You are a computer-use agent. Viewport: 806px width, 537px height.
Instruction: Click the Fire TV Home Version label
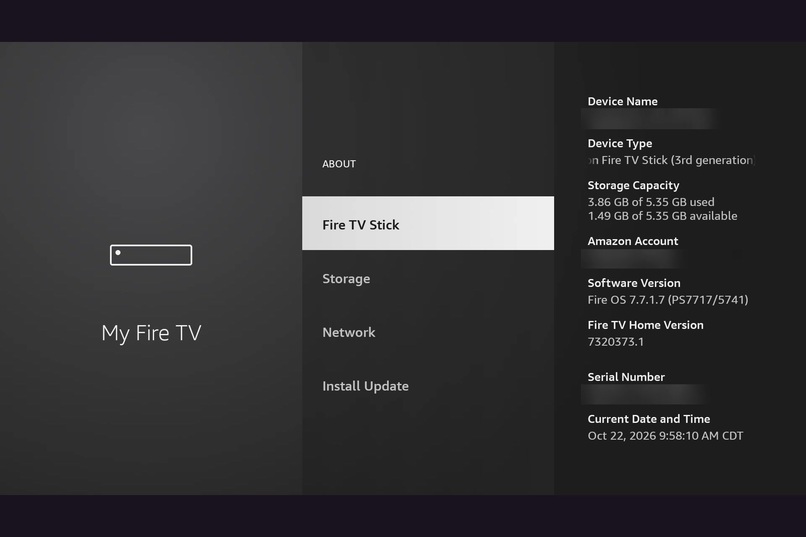pyautogui.click(x=646, y=325)
